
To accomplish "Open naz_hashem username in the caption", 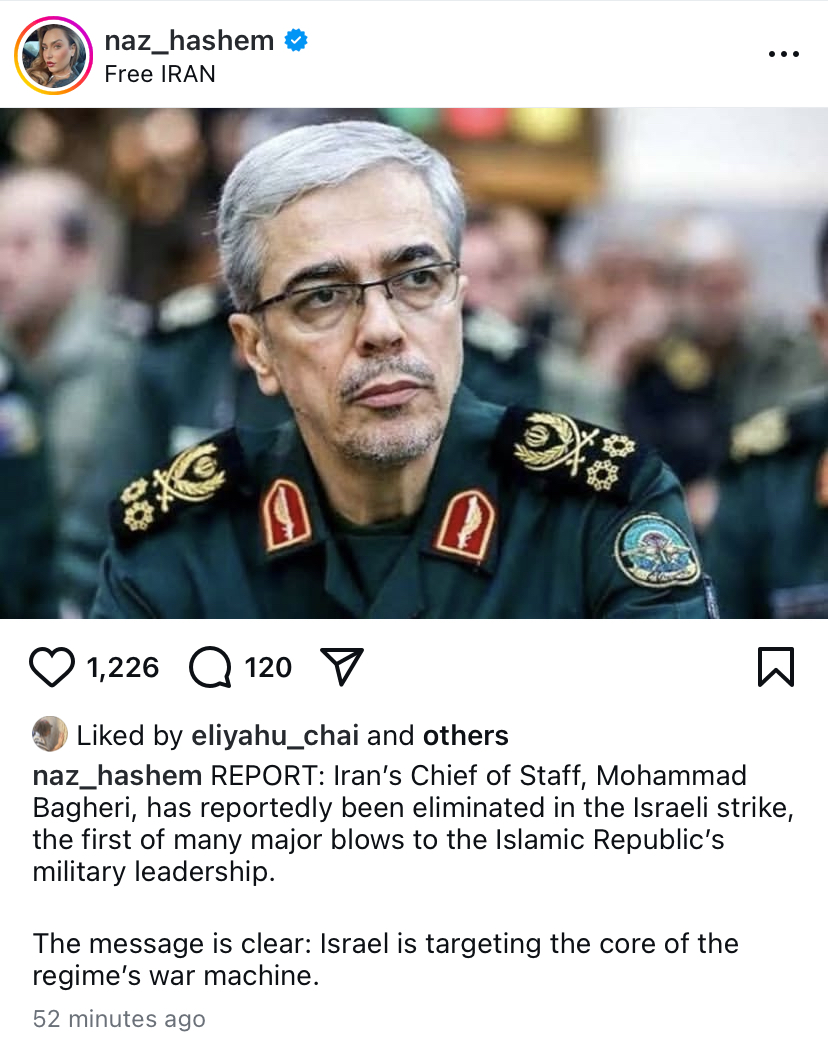I will click(x=118, y=776).
